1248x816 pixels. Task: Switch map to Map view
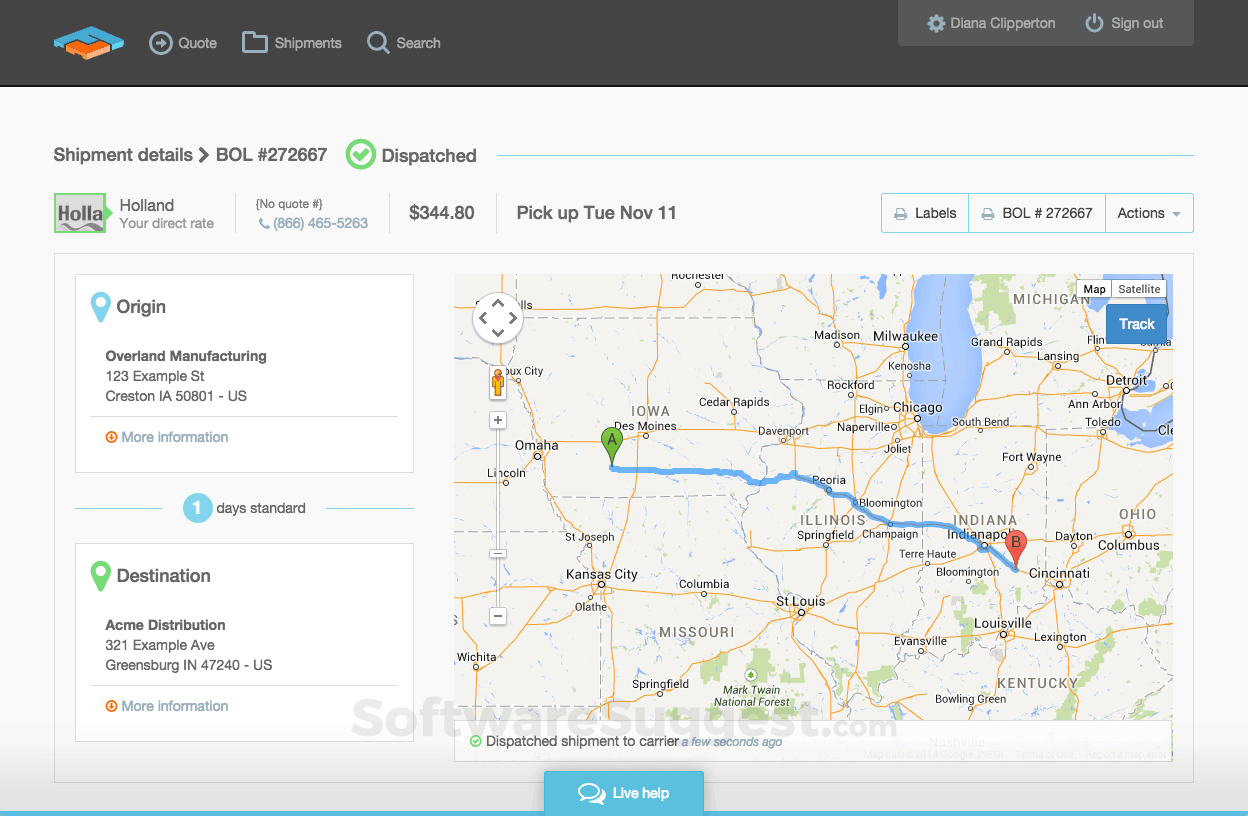(x=1094, y=289)
